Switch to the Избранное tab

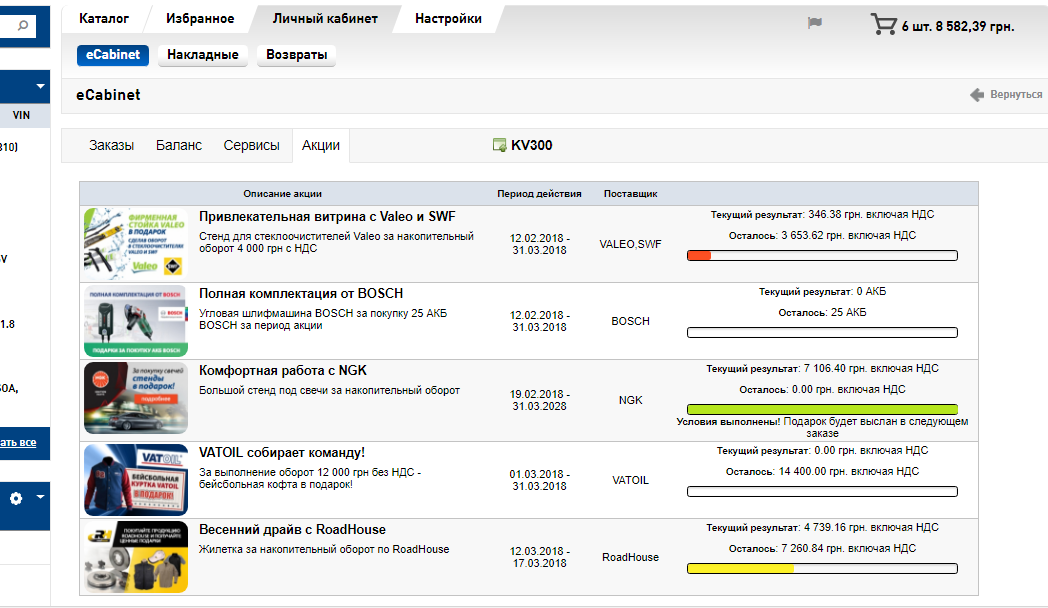click(x=201, y=19)
